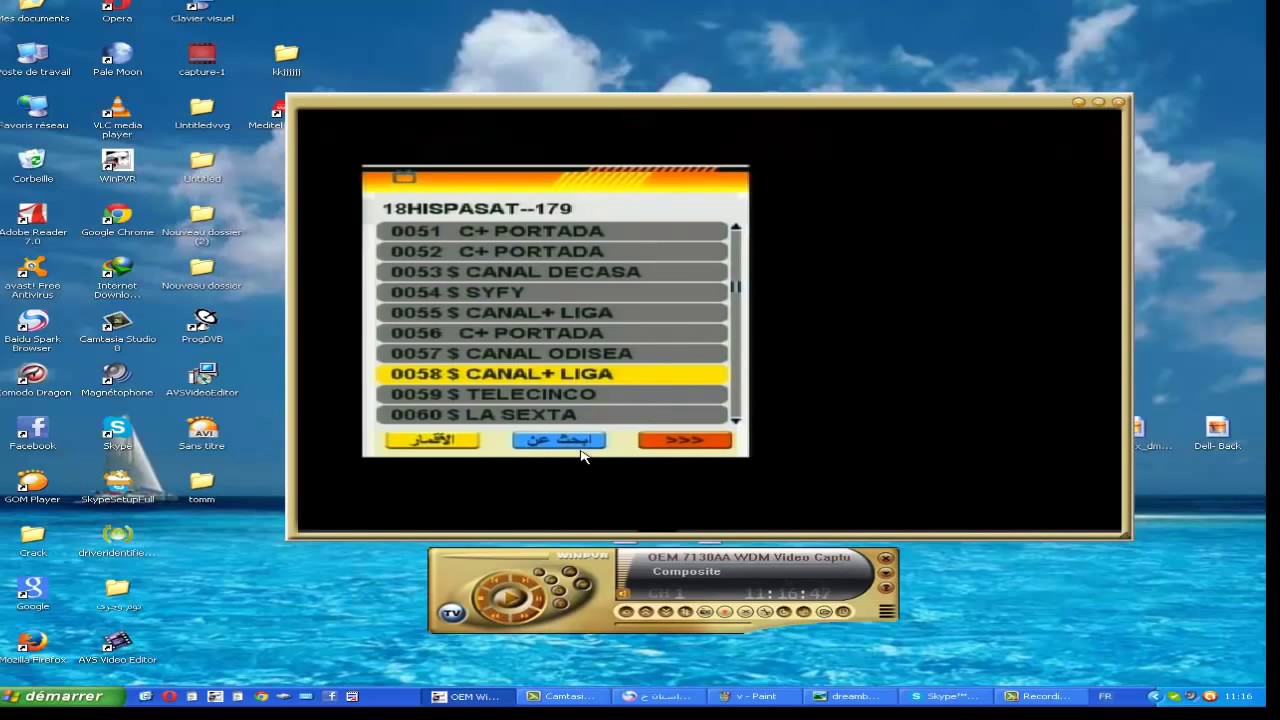The height and width of the screenshot is (720, 1280).
Task: Click the TV mode button on WinPVR
Action: pyautogui.click(x=453, y=613)
